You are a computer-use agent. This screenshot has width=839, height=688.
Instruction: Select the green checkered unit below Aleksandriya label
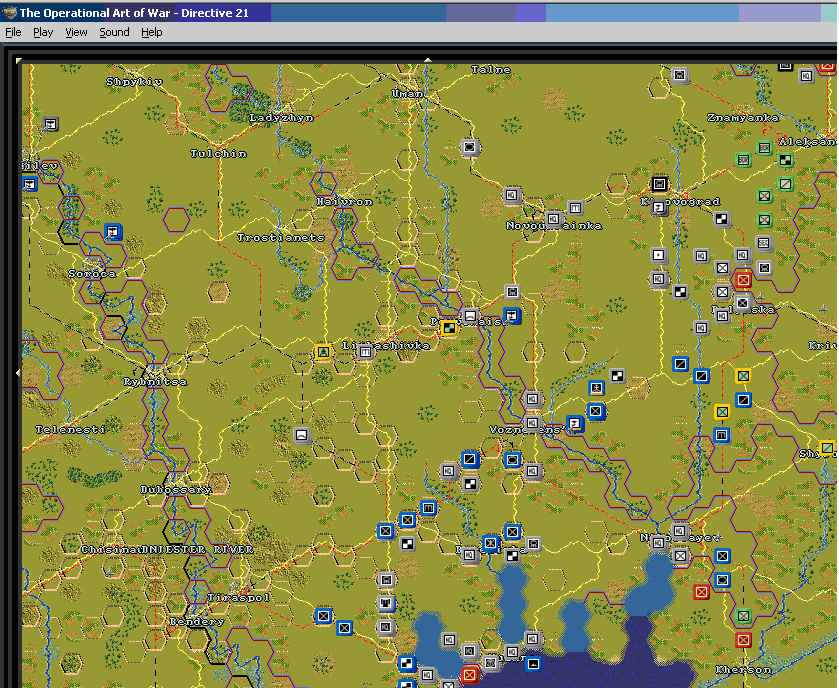tap(785, 159)
